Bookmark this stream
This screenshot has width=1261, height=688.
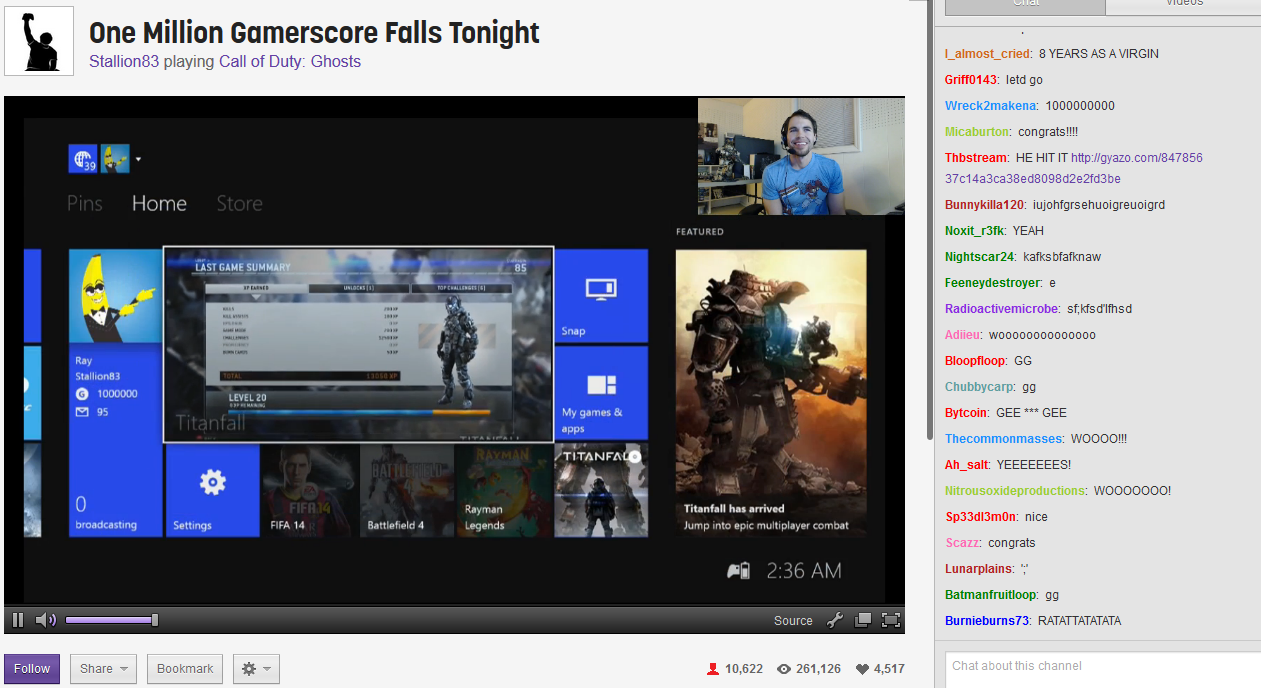click(185, 669)
